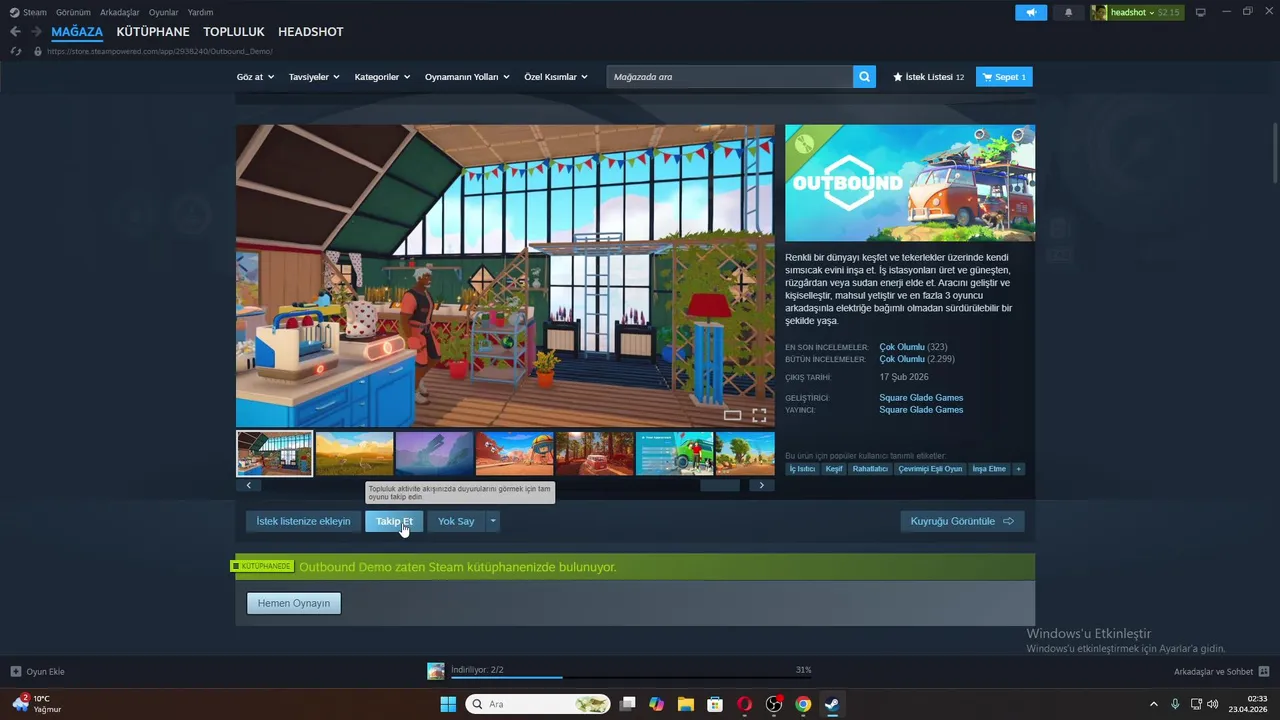Click the thumbnail strip horizontal scroll handle
The image size is (1280, 720).
tap(720, 485)
